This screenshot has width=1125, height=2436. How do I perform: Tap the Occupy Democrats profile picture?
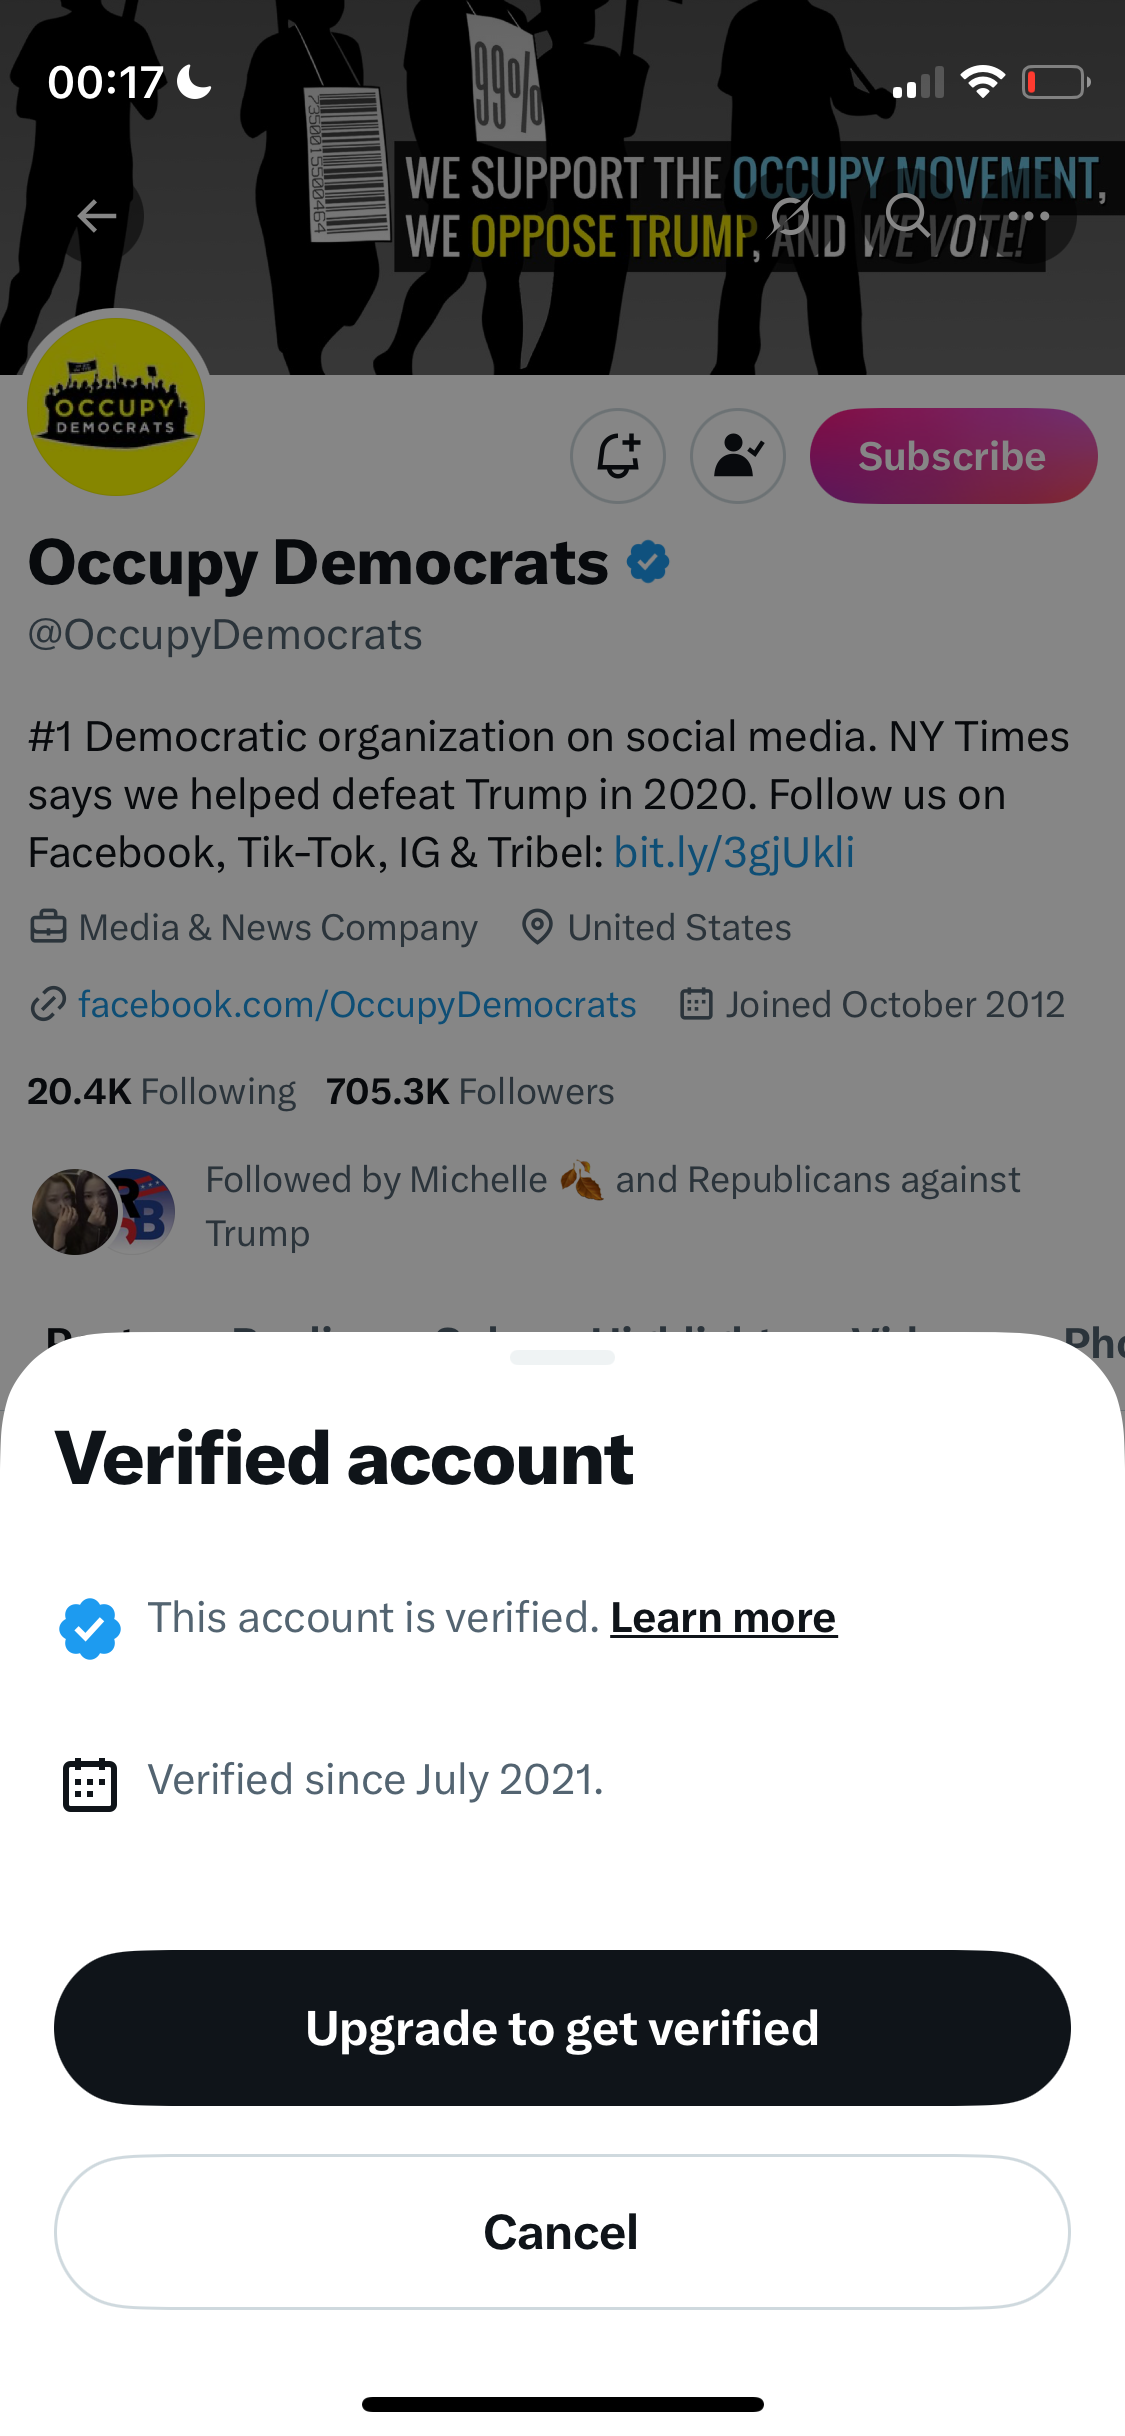tap(116, 407)
